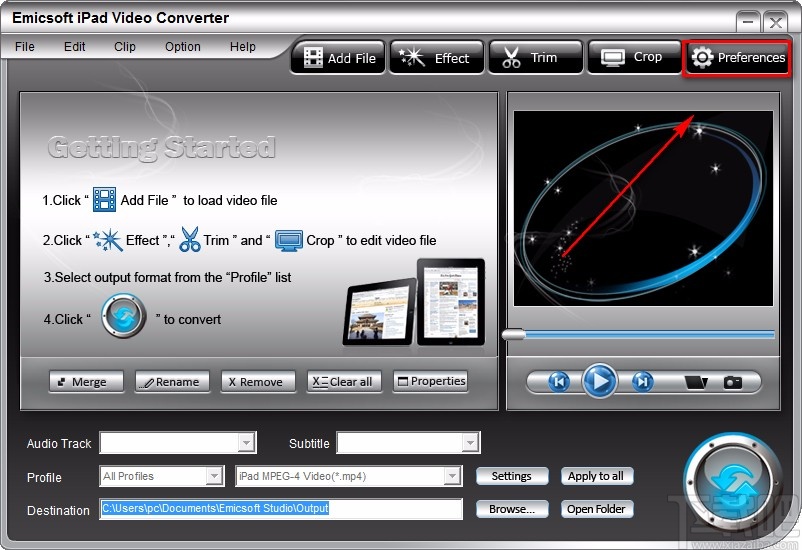Click Crop monitor icon in Getting Started
The image size is (802, 550).
click(289, 240)
